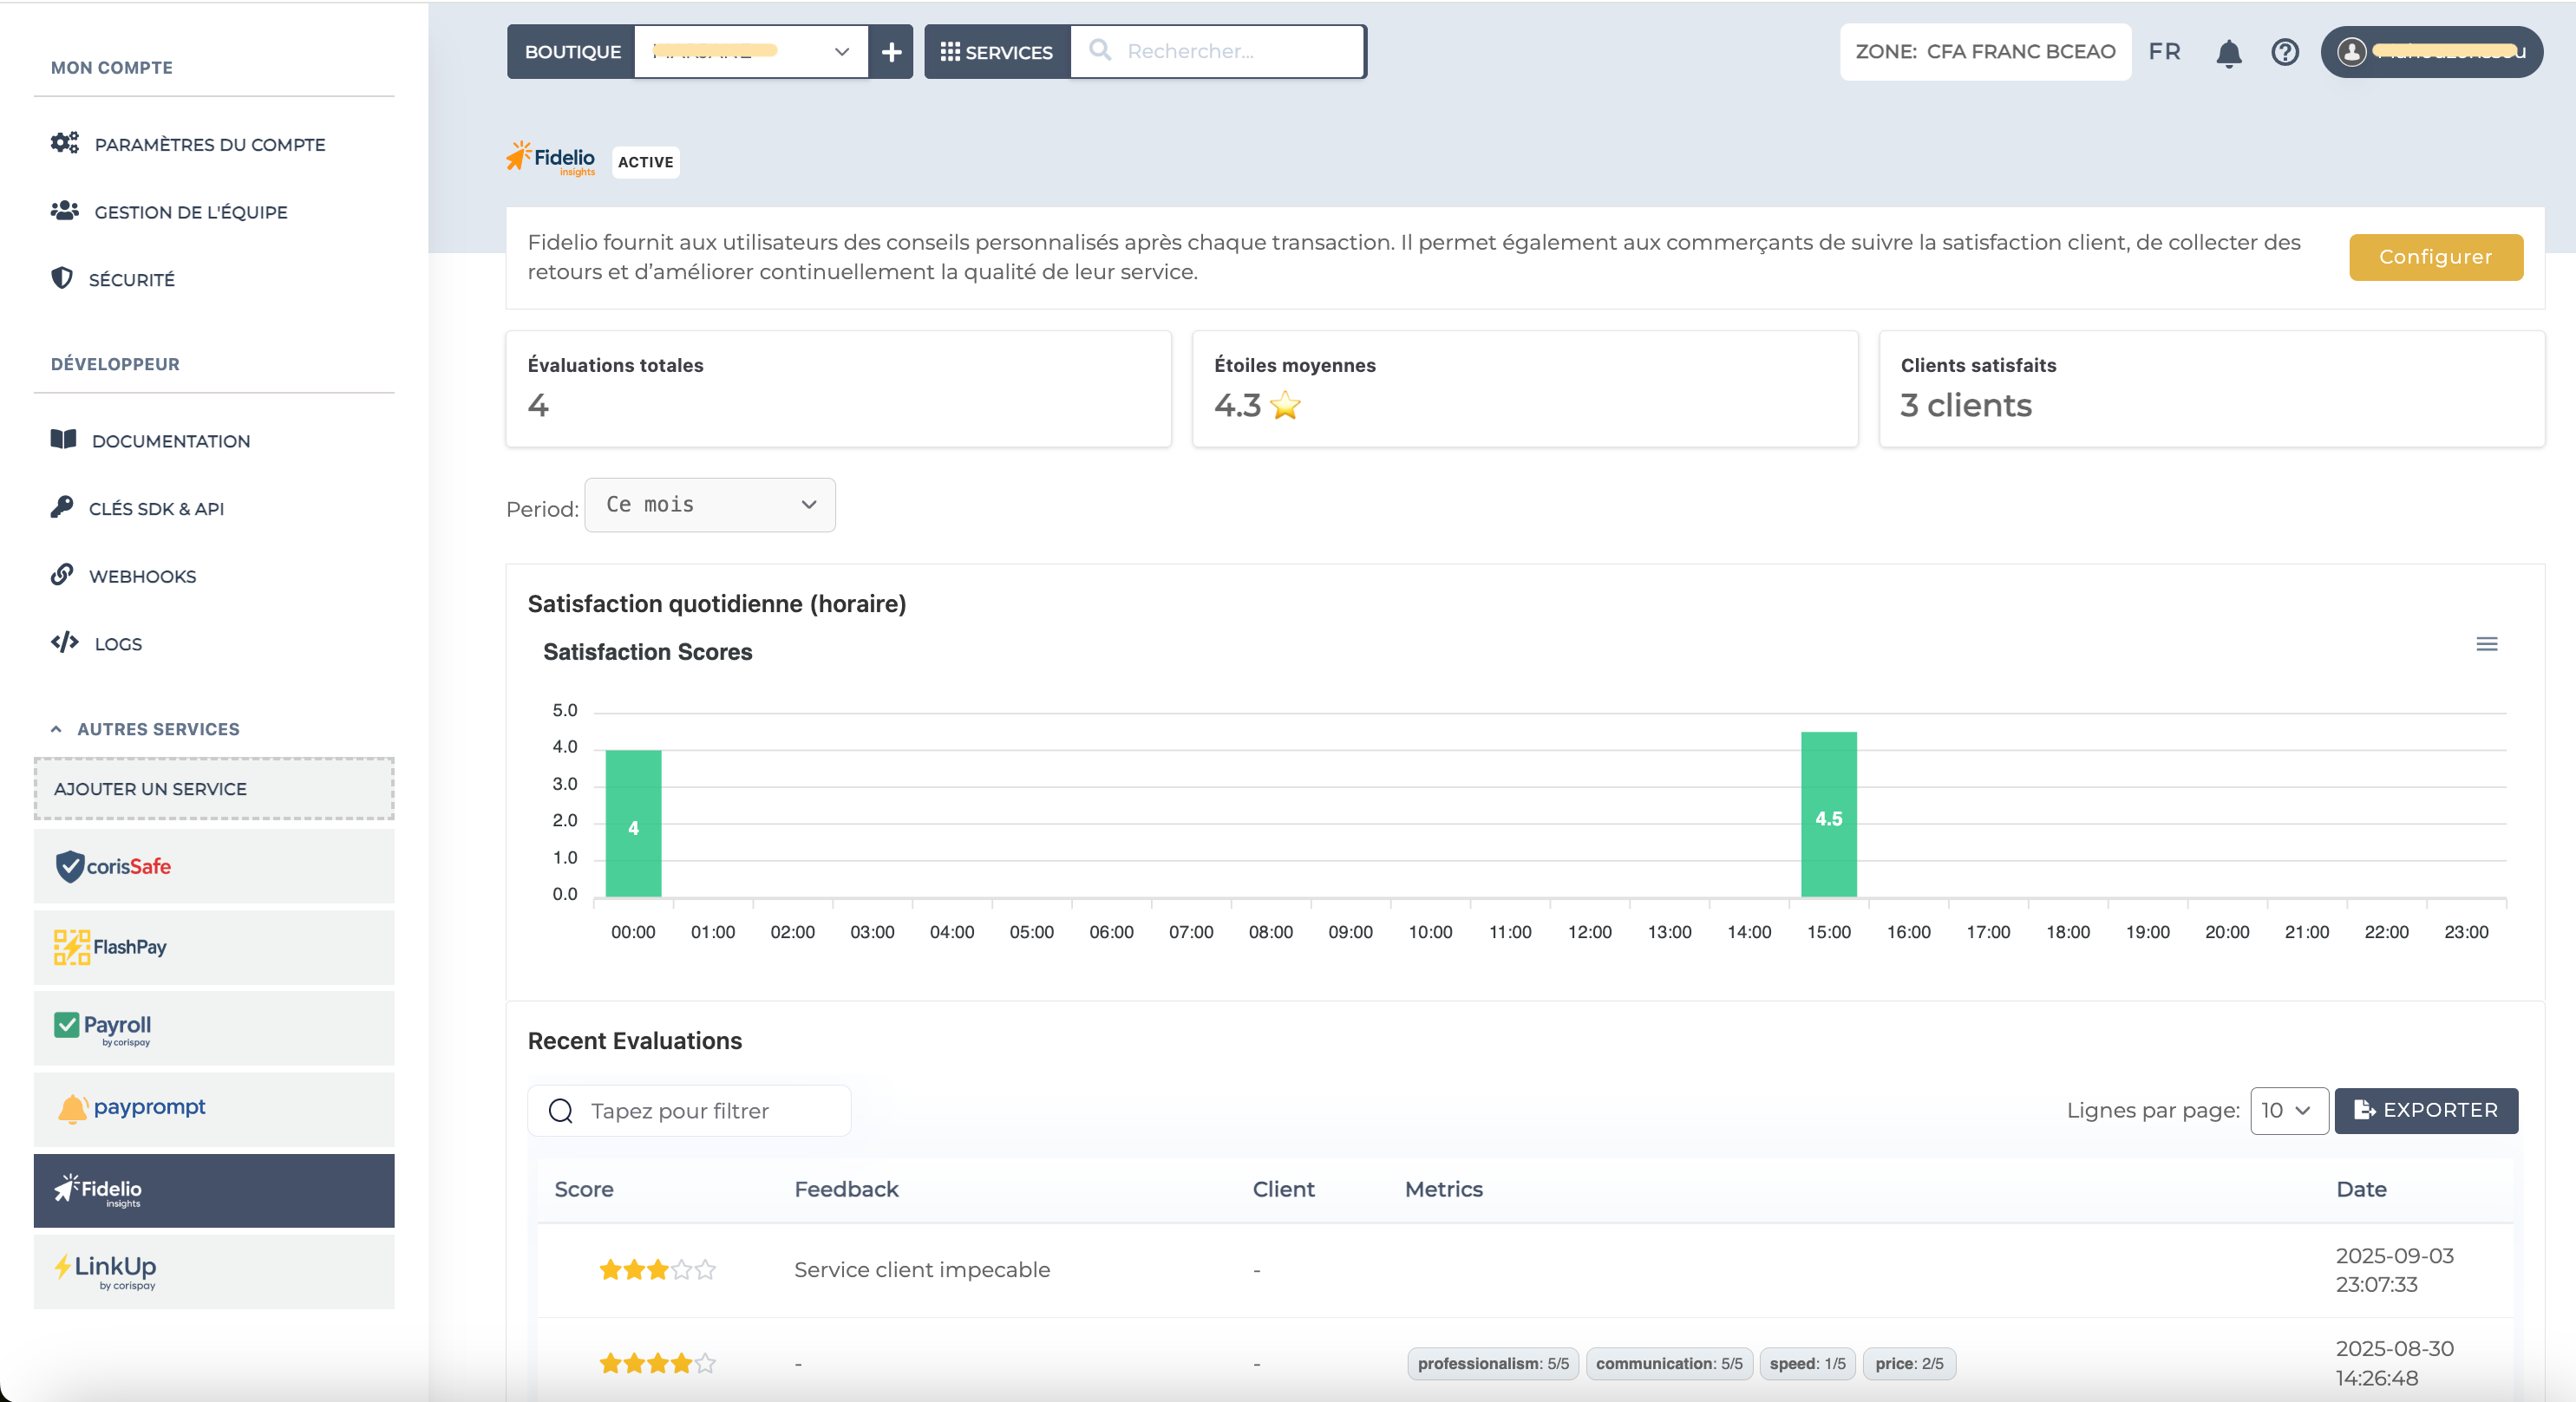This screenshot has height=1402, width=2576.
Task: Open the Payroll service tile
Action: click(x=214, y=1028)
